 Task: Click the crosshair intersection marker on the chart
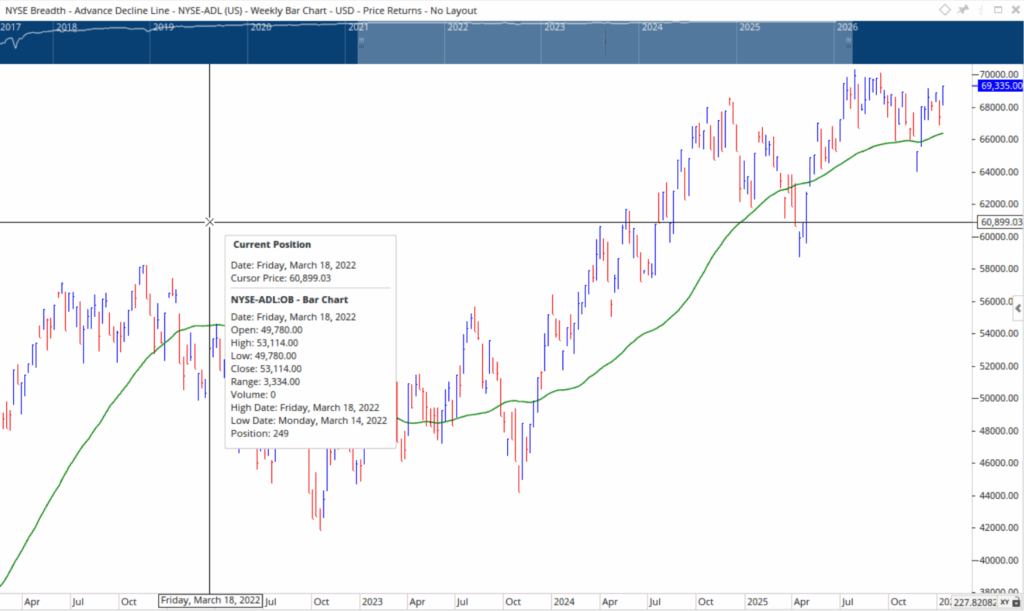coord(209,221)
